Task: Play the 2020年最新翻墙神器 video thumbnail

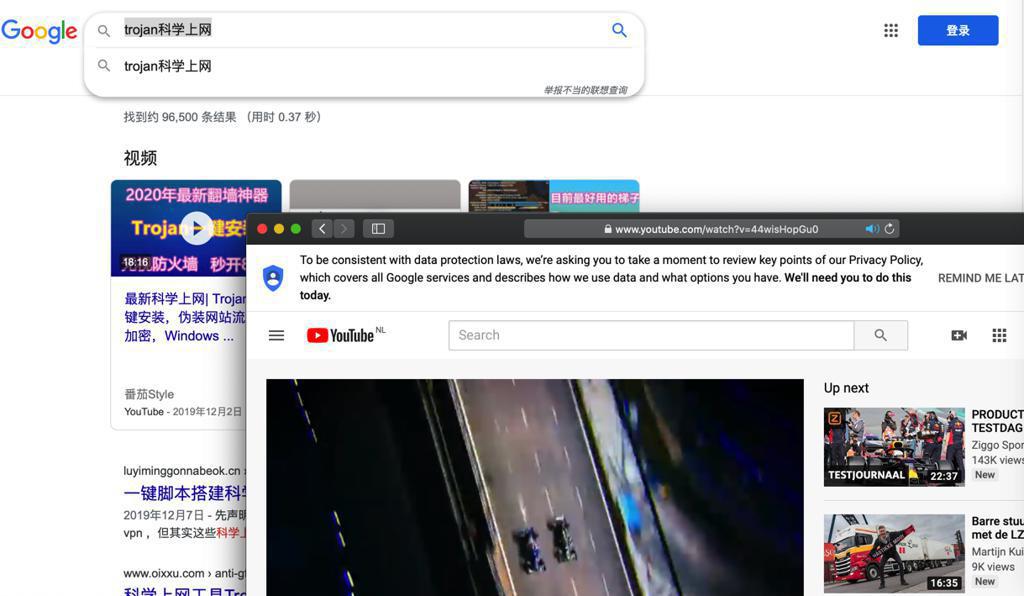Action: point(197,228)
